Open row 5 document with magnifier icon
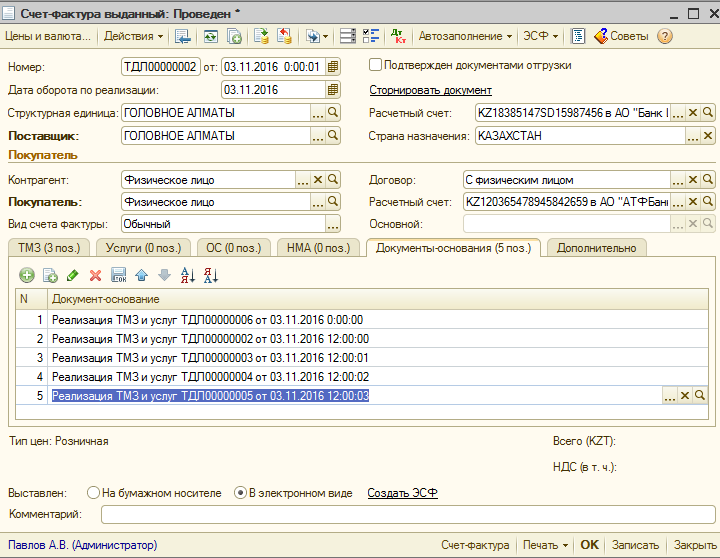This screenshot has width=720, height=558. tap(700, 395)
